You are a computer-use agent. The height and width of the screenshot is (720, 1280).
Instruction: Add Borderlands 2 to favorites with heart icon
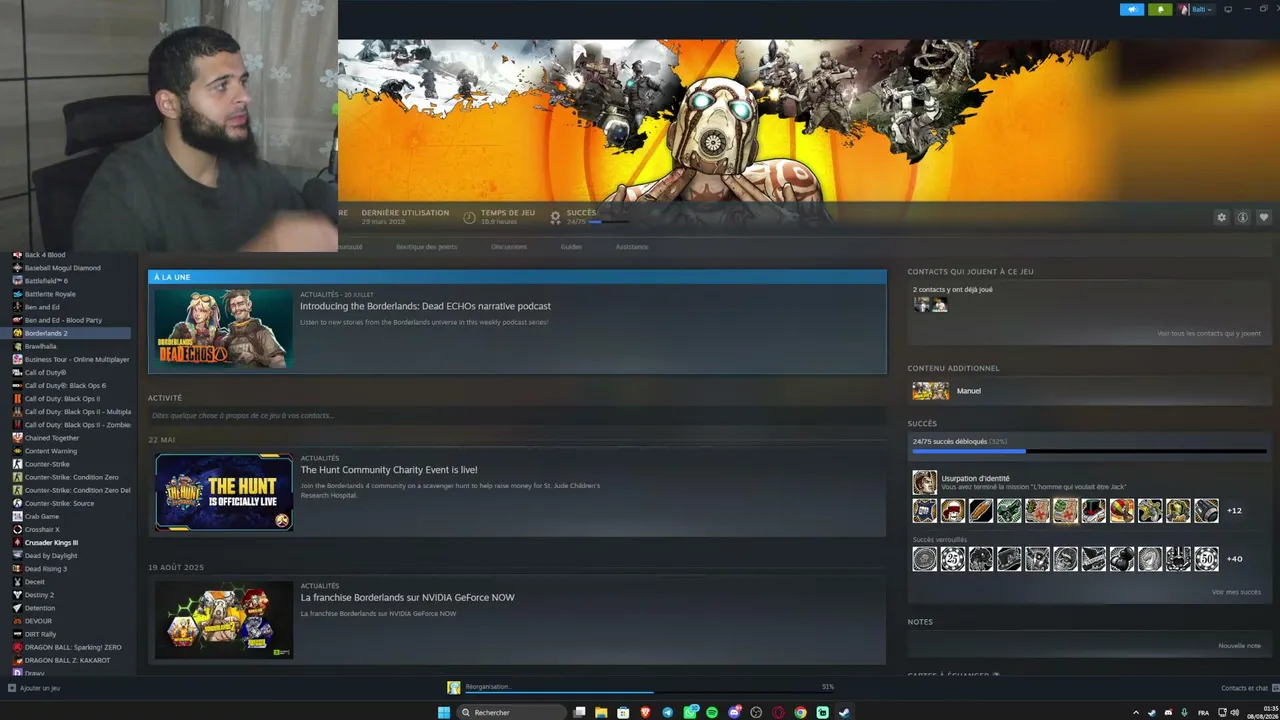[x=1264, y=217]
